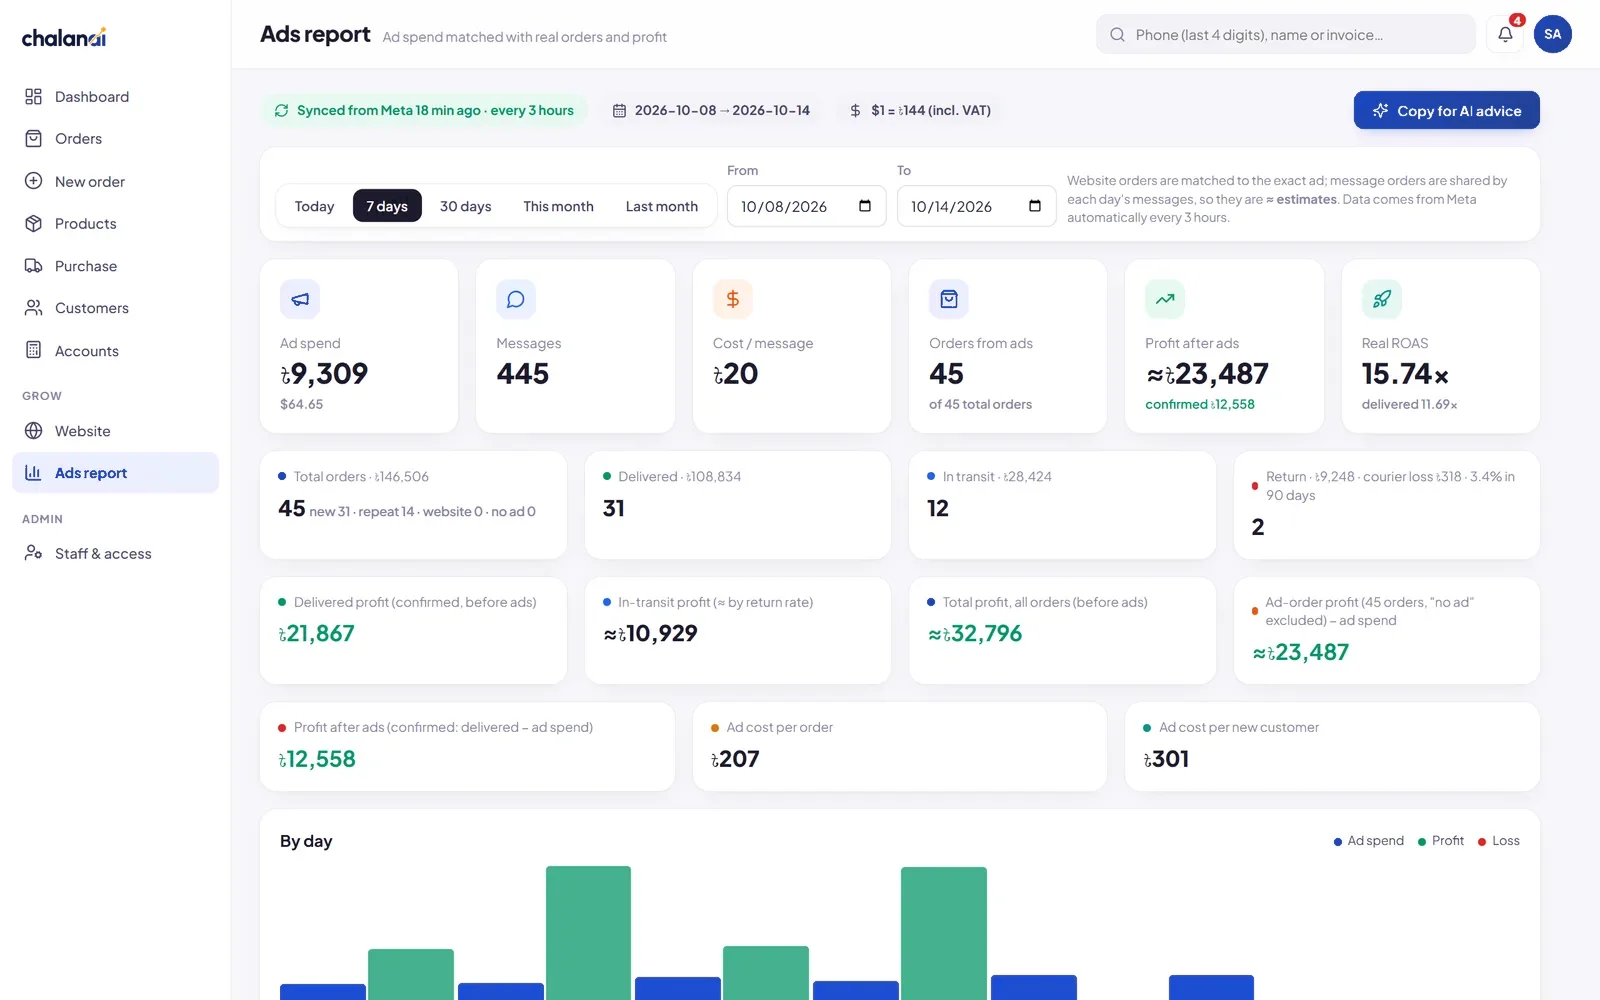This screenshot has height=1000, width=1600.
Task: Click the Ad spend legend item
Action: tap(1368, 841)
